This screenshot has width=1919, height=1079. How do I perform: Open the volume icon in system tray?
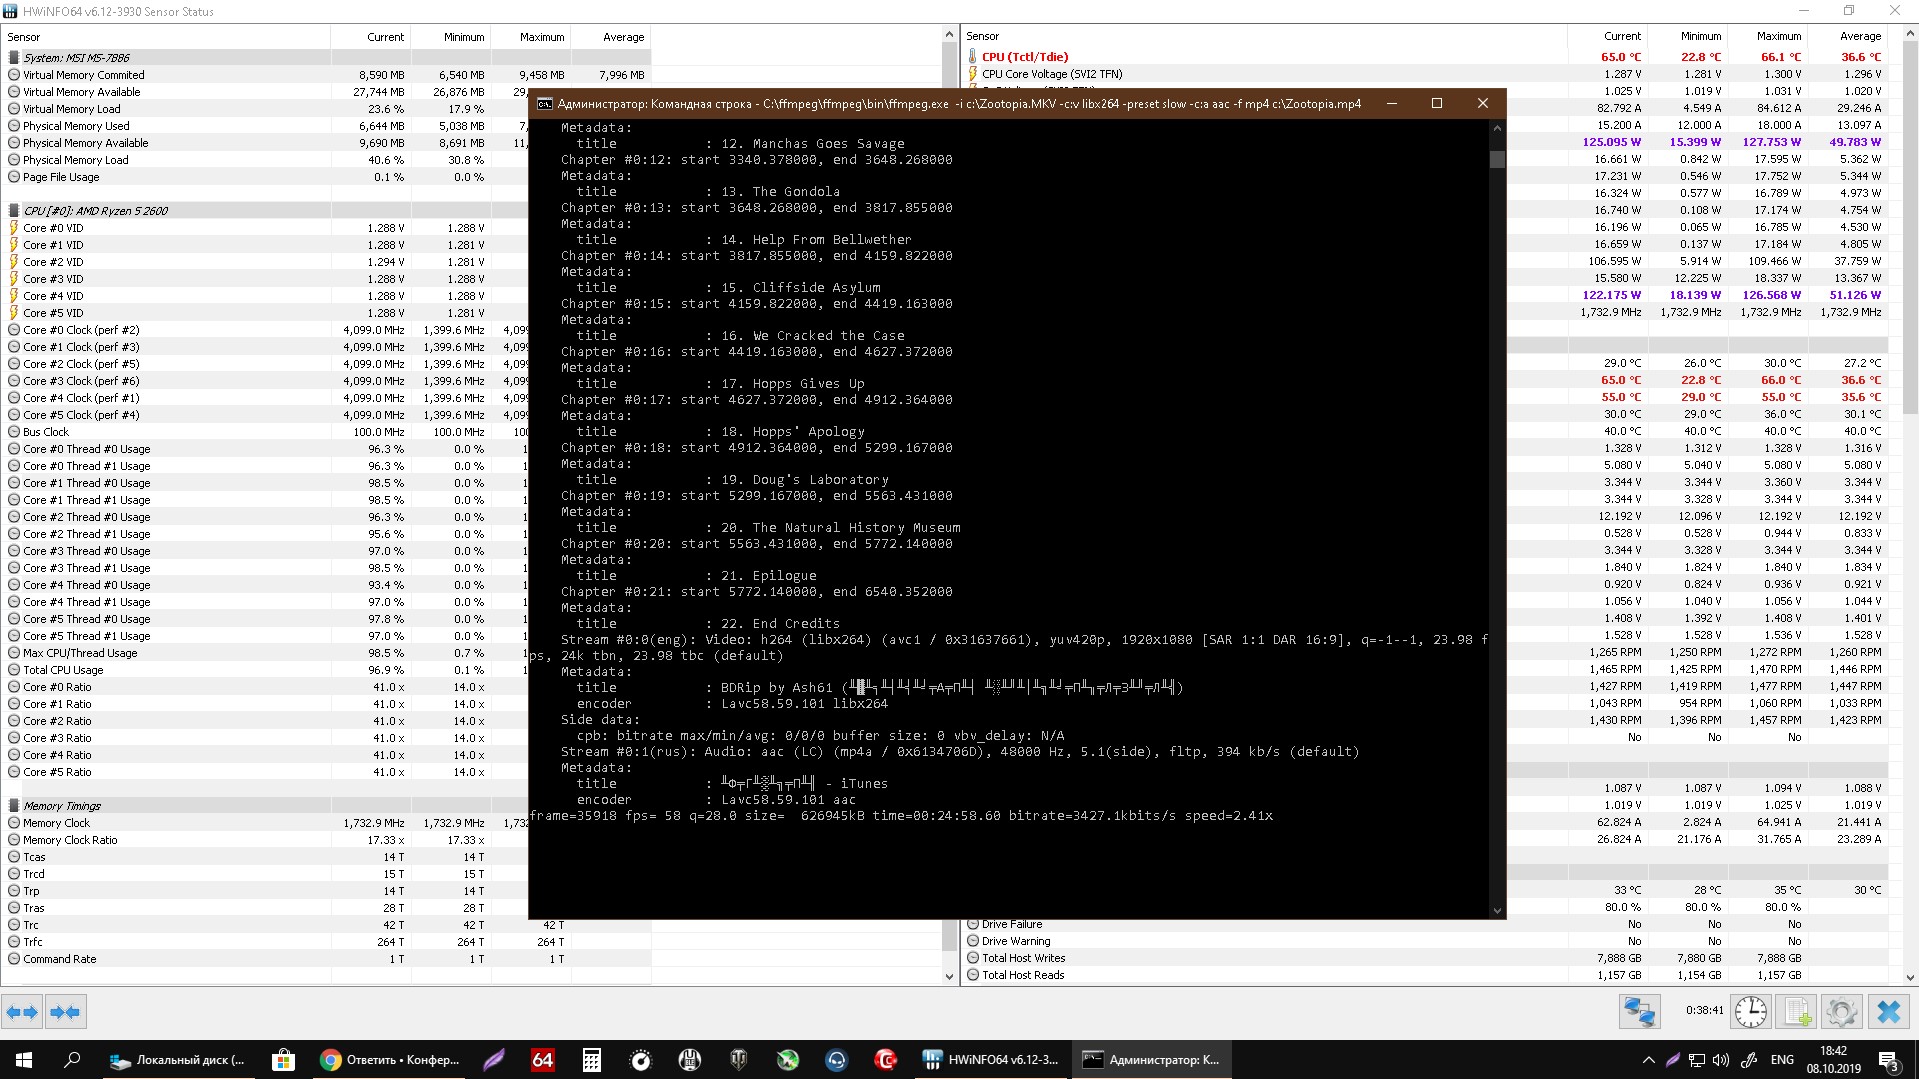point(1721,1060)
